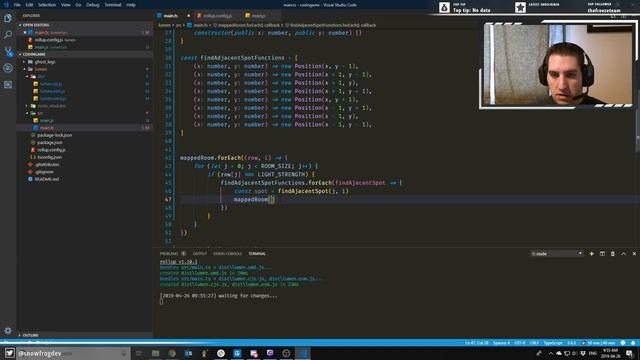Expand the node_modules folder
The width and height of the screenshot is (640, 360).
click(51, 106)
